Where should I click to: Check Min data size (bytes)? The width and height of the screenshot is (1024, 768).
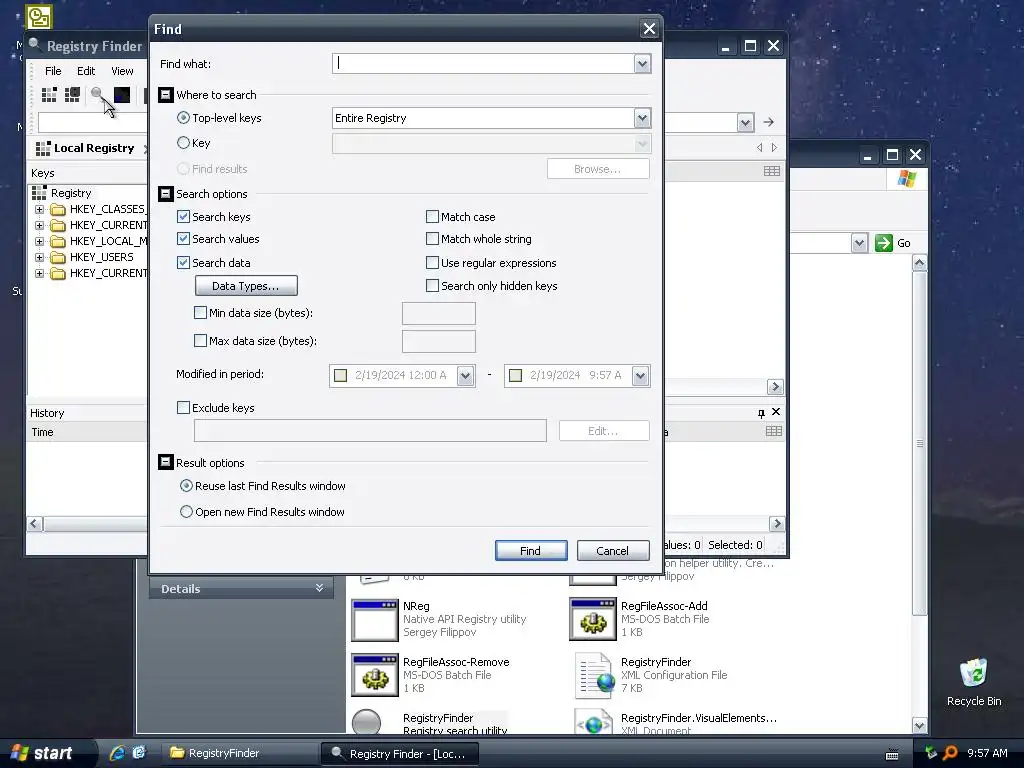point(200,313)
